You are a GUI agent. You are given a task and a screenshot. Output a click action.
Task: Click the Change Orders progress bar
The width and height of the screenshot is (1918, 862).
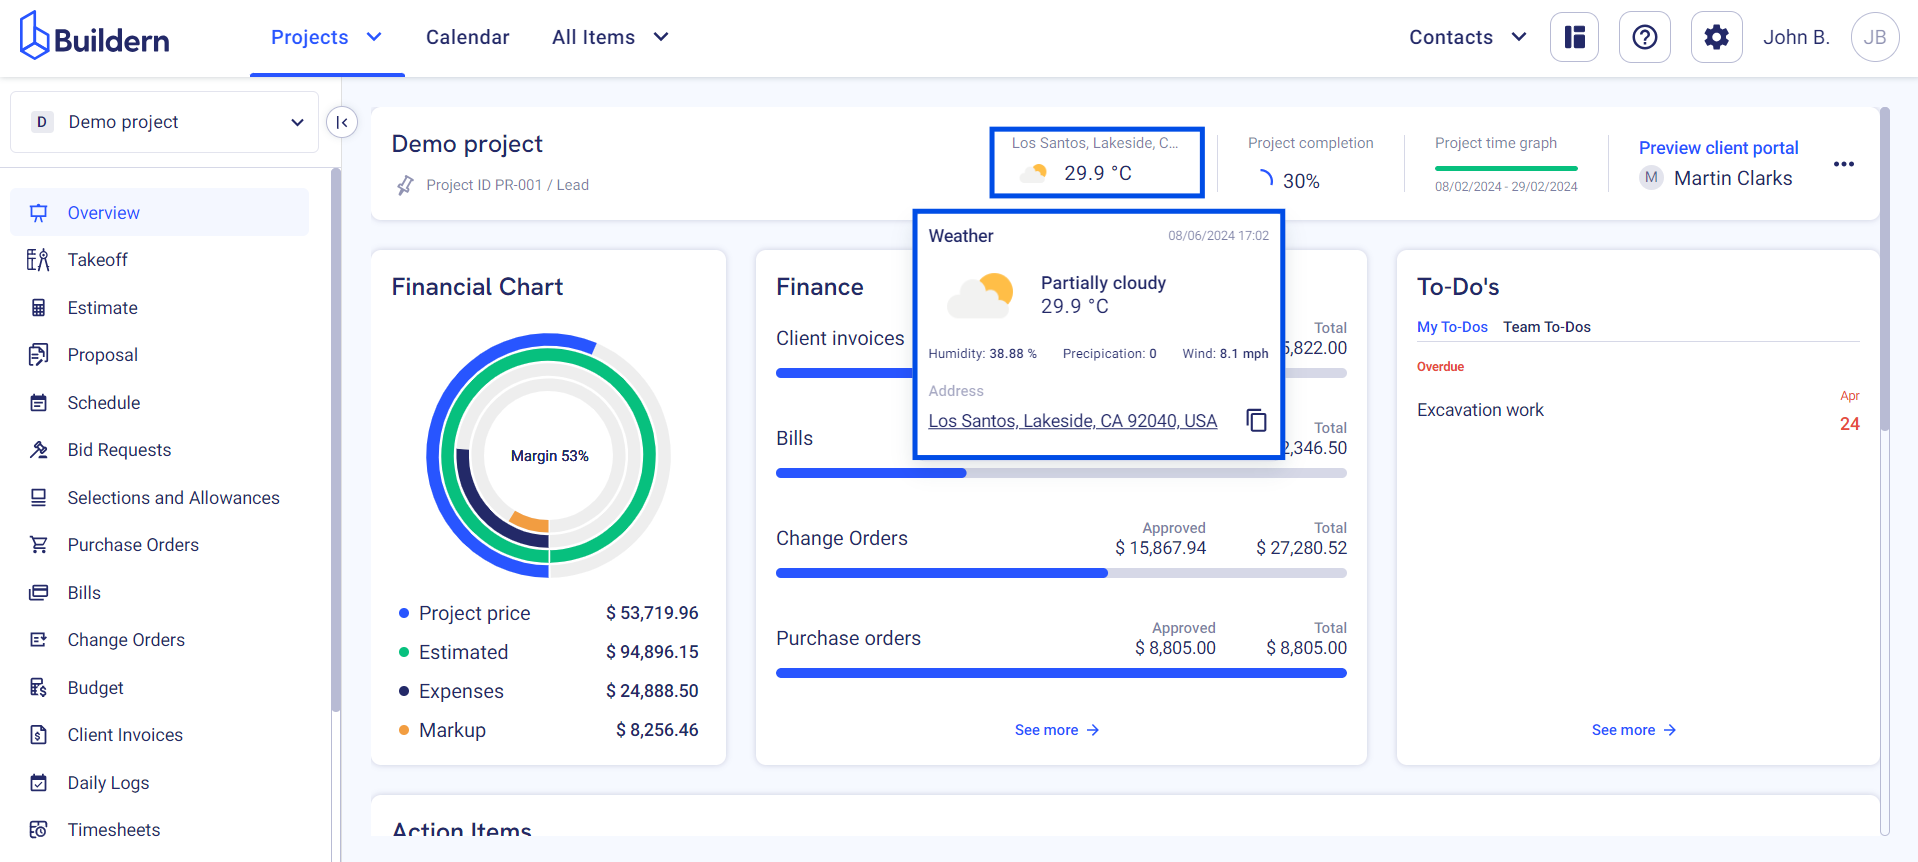(1061, 573)
